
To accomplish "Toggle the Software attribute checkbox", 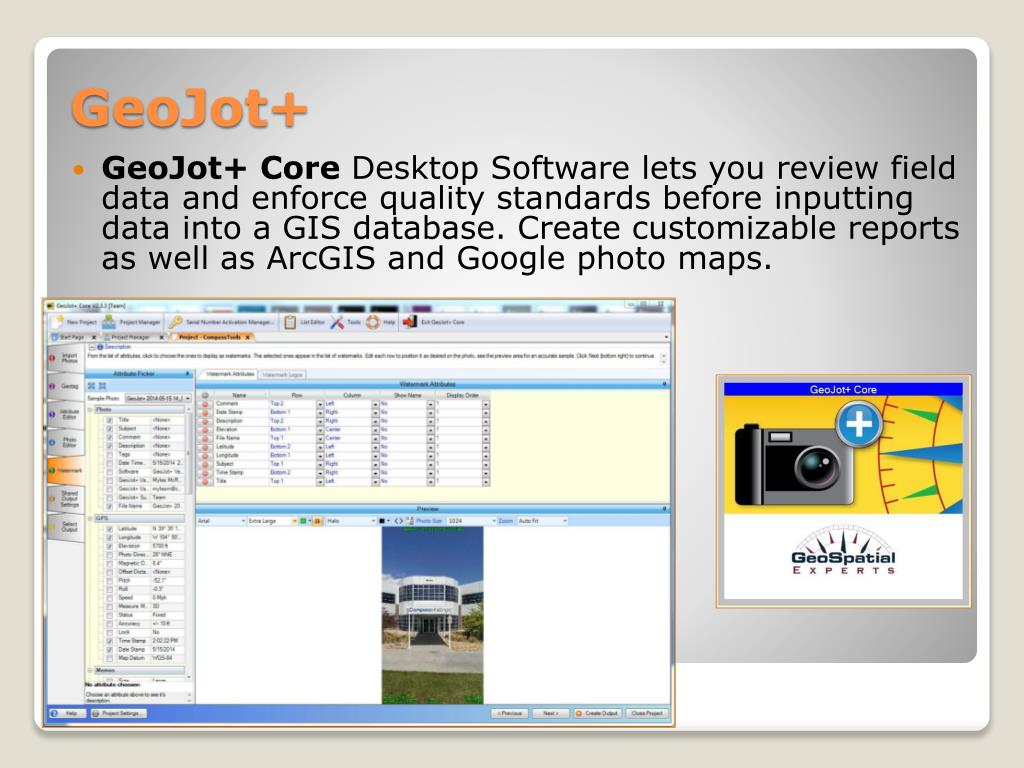I will pos(110,472).
